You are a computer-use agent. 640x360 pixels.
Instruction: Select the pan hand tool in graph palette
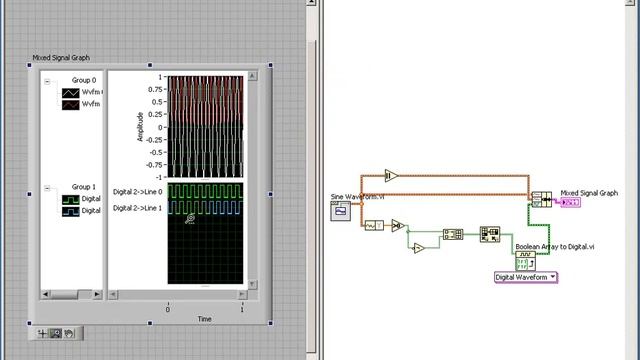click(x=69, y=333)
